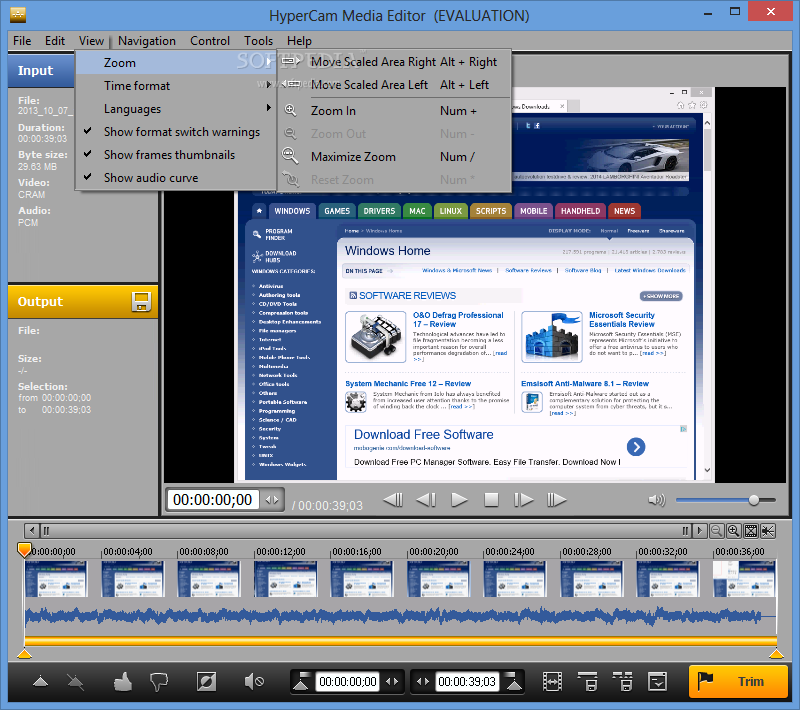Click the Output save disk icon
The width and height of the screenshot is (800, 710).
click(x=141, y=301)
